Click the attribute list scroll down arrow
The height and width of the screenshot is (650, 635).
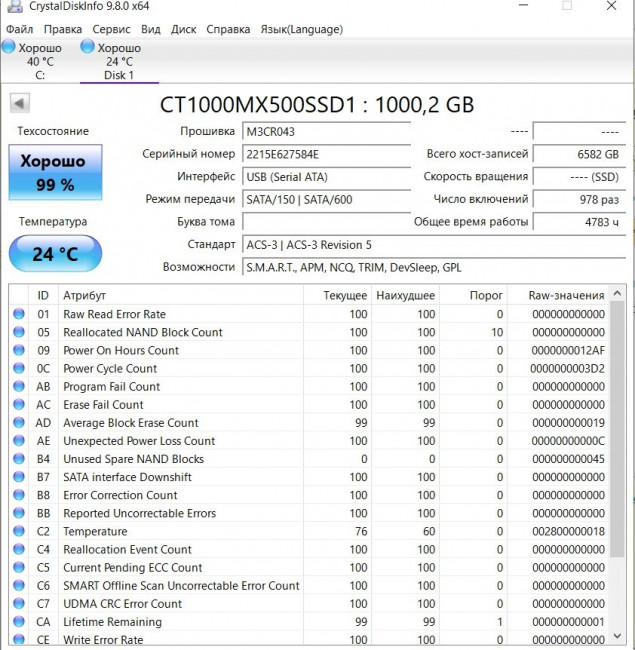617,635
